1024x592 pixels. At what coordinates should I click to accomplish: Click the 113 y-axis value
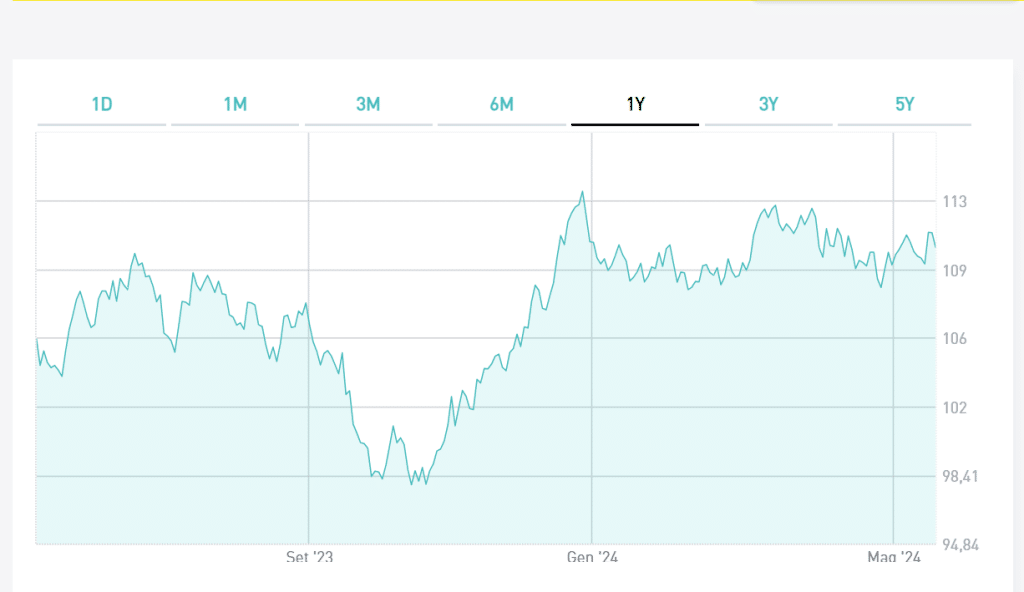955,202
